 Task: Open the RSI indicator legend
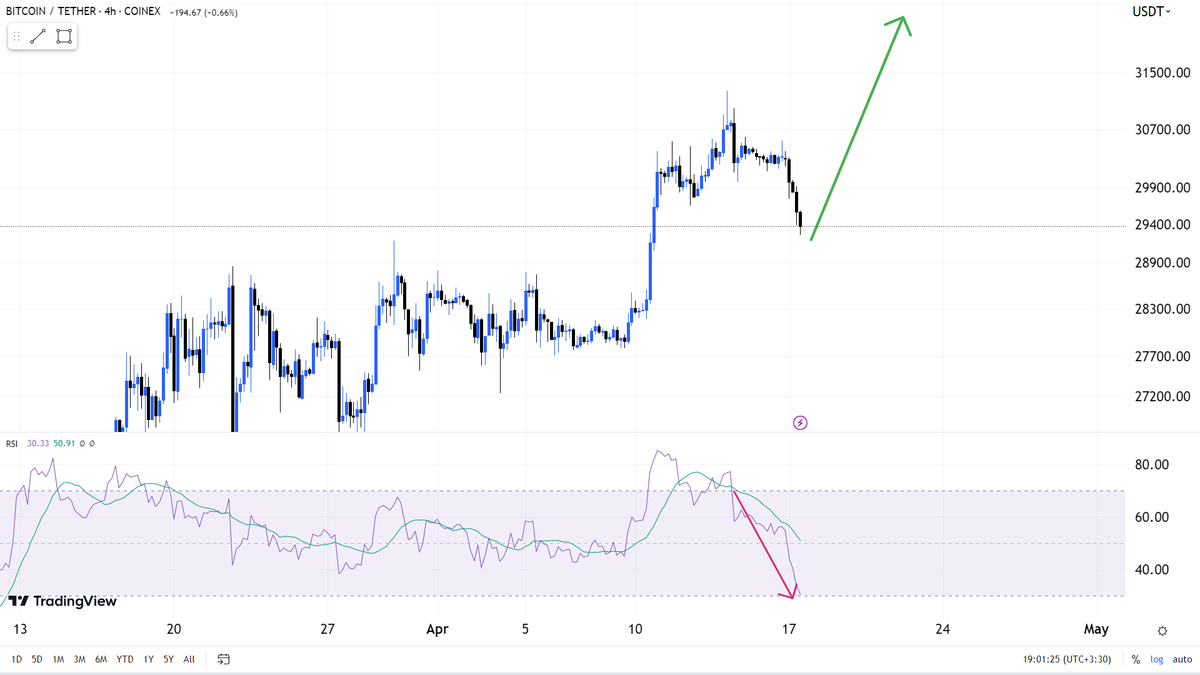(13, 443)
